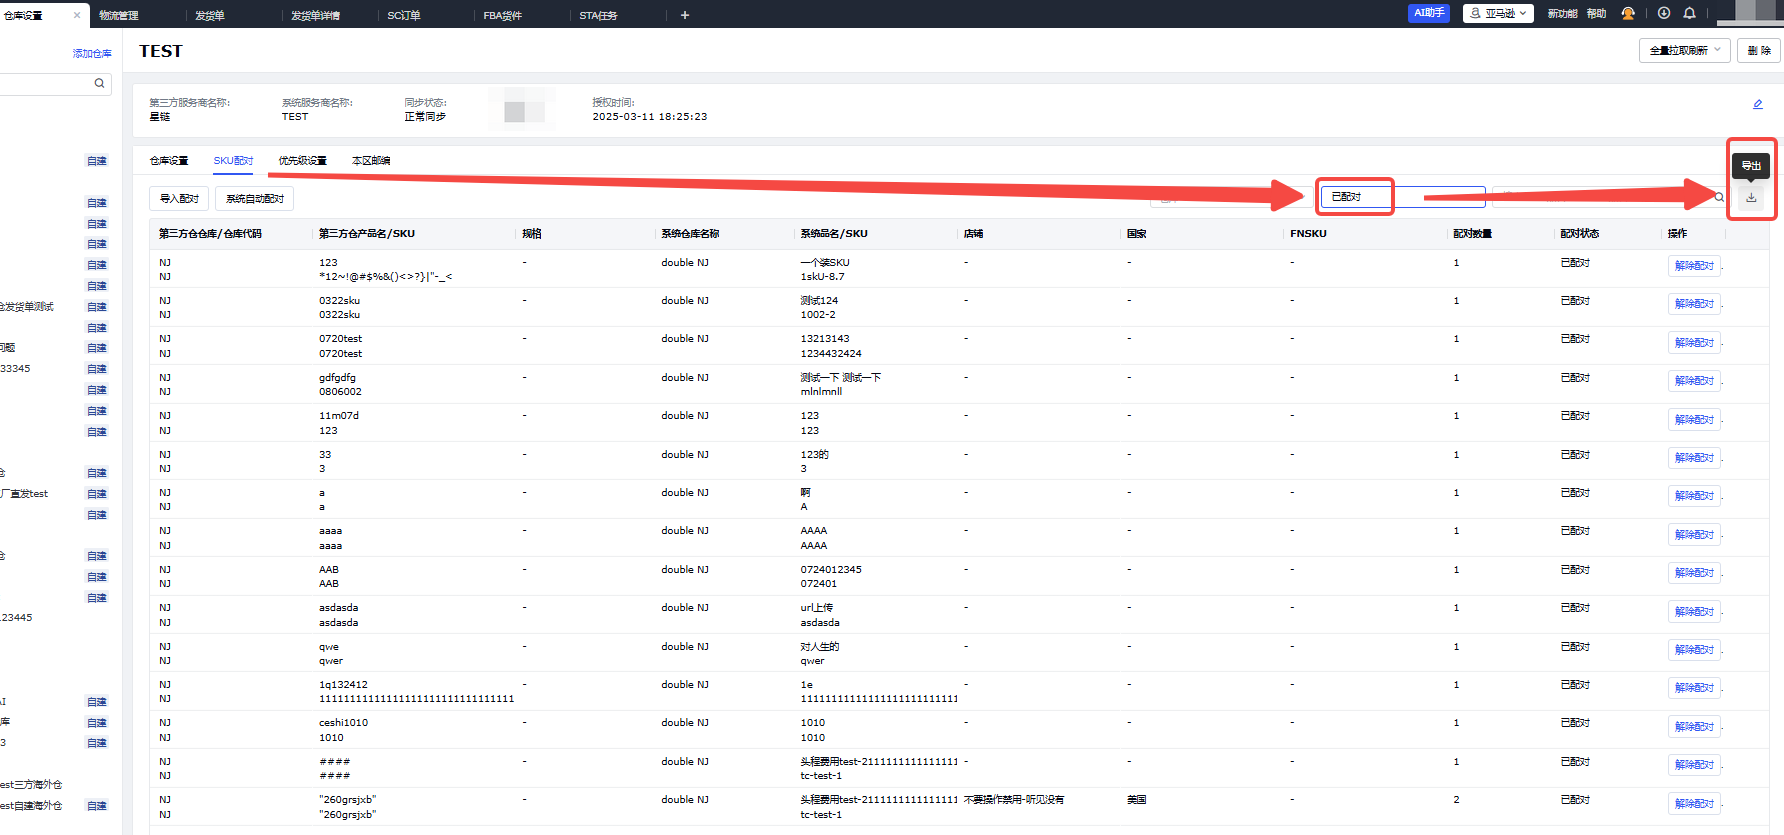
Task: Click the 第三方仓产品名/SKU column header
Action: point(367,234)
